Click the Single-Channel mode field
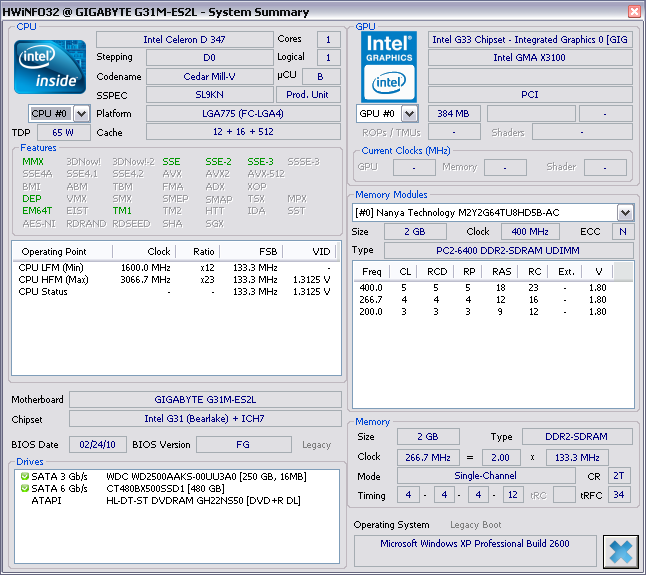Screen dimensions: 646x575 tap(486, 476)
